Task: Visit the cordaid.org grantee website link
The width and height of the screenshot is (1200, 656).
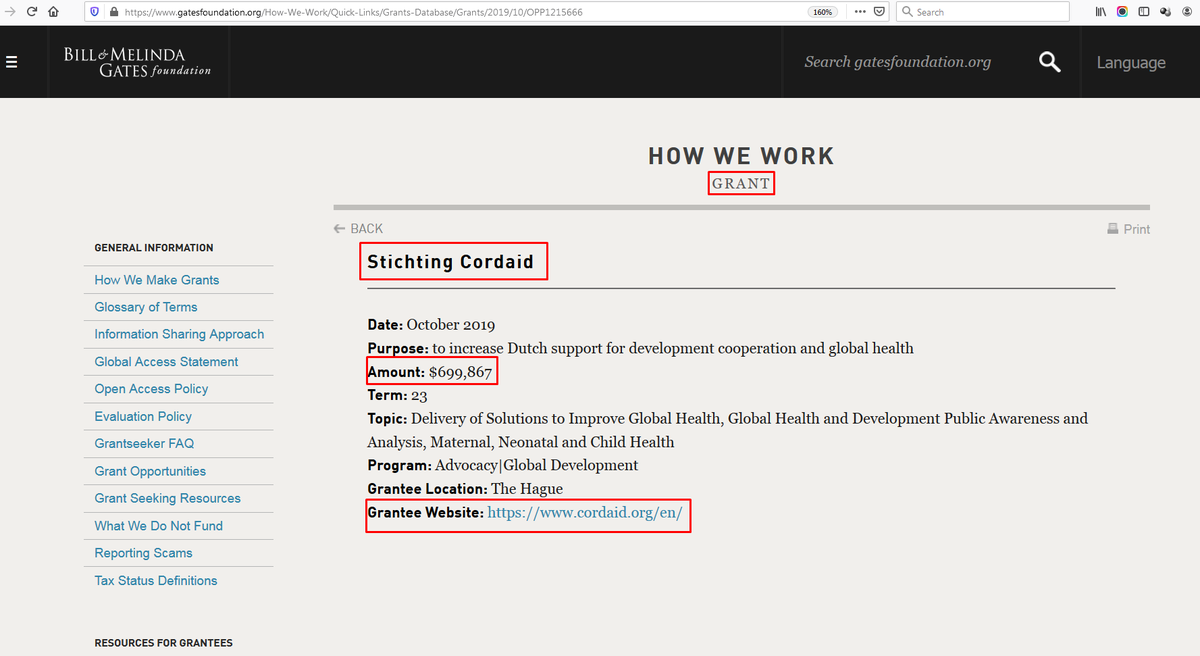Action: (x=585, y=513)
